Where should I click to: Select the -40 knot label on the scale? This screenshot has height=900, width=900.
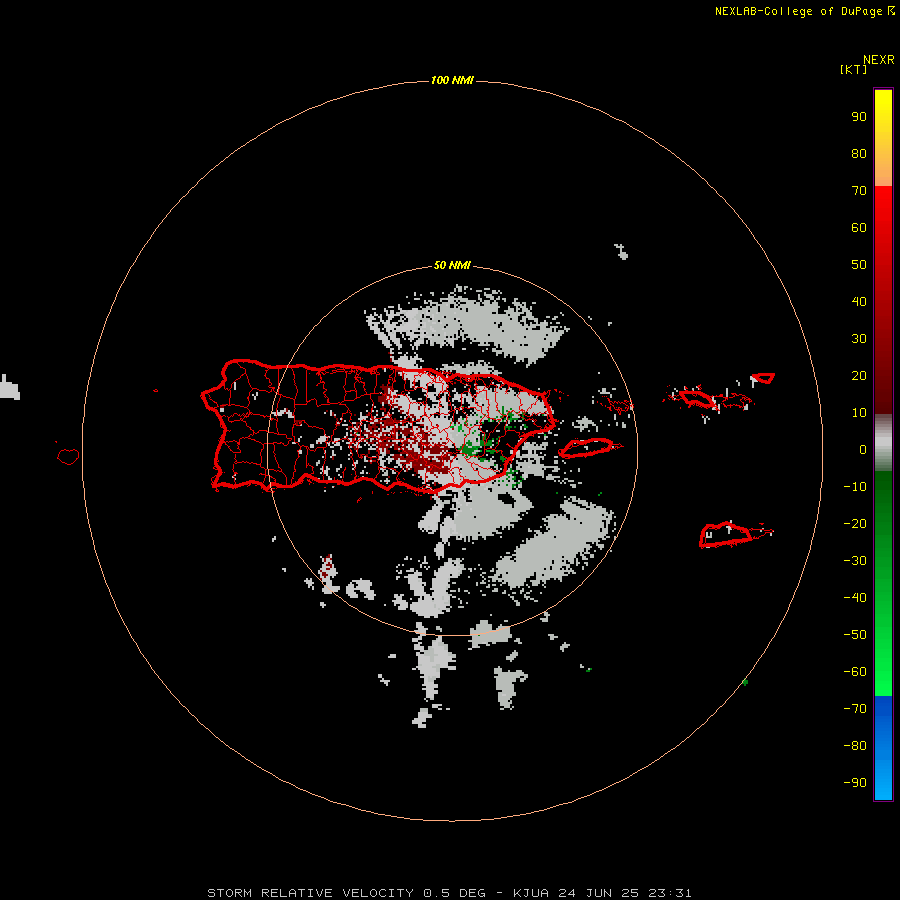coord(855,598)
